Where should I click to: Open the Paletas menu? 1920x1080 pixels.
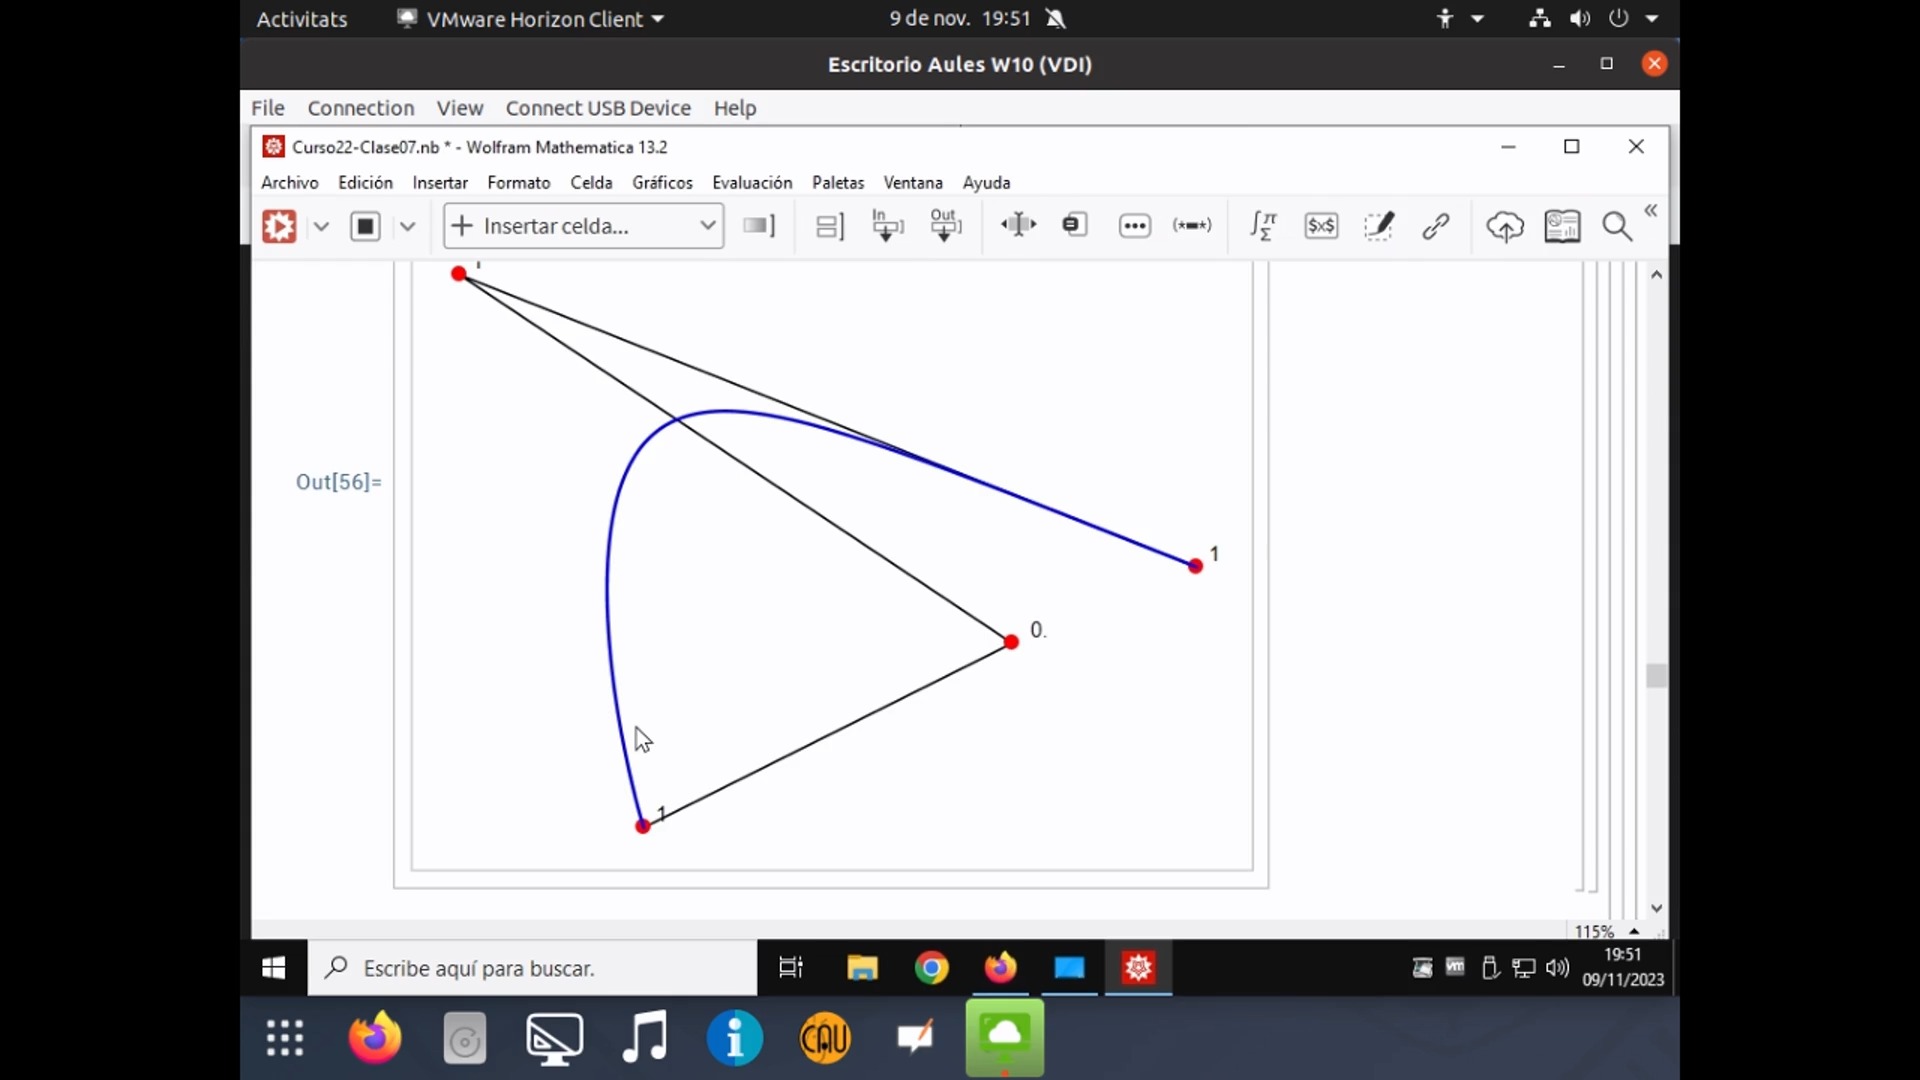point(838,182)
